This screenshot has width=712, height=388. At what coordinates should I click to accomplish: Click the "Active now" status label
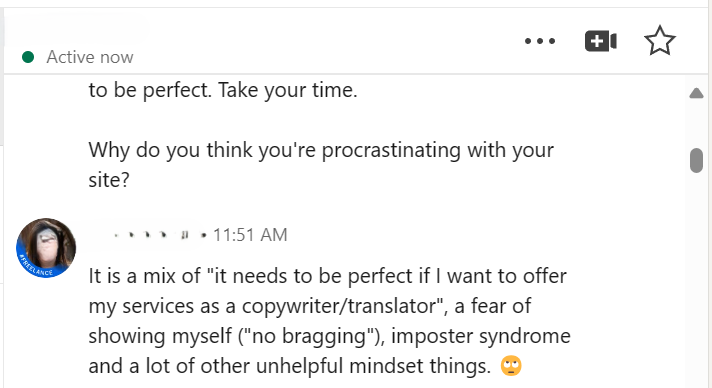point(90,57)
